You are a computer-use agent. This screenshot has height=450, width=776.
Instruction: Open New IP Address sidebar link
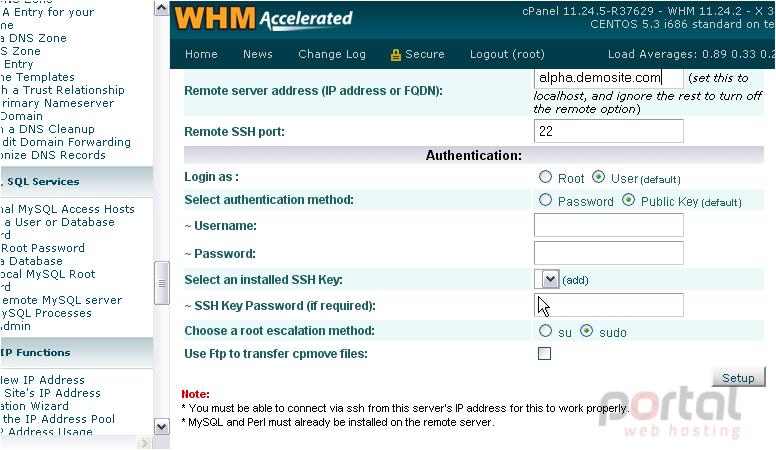(43, 380)
